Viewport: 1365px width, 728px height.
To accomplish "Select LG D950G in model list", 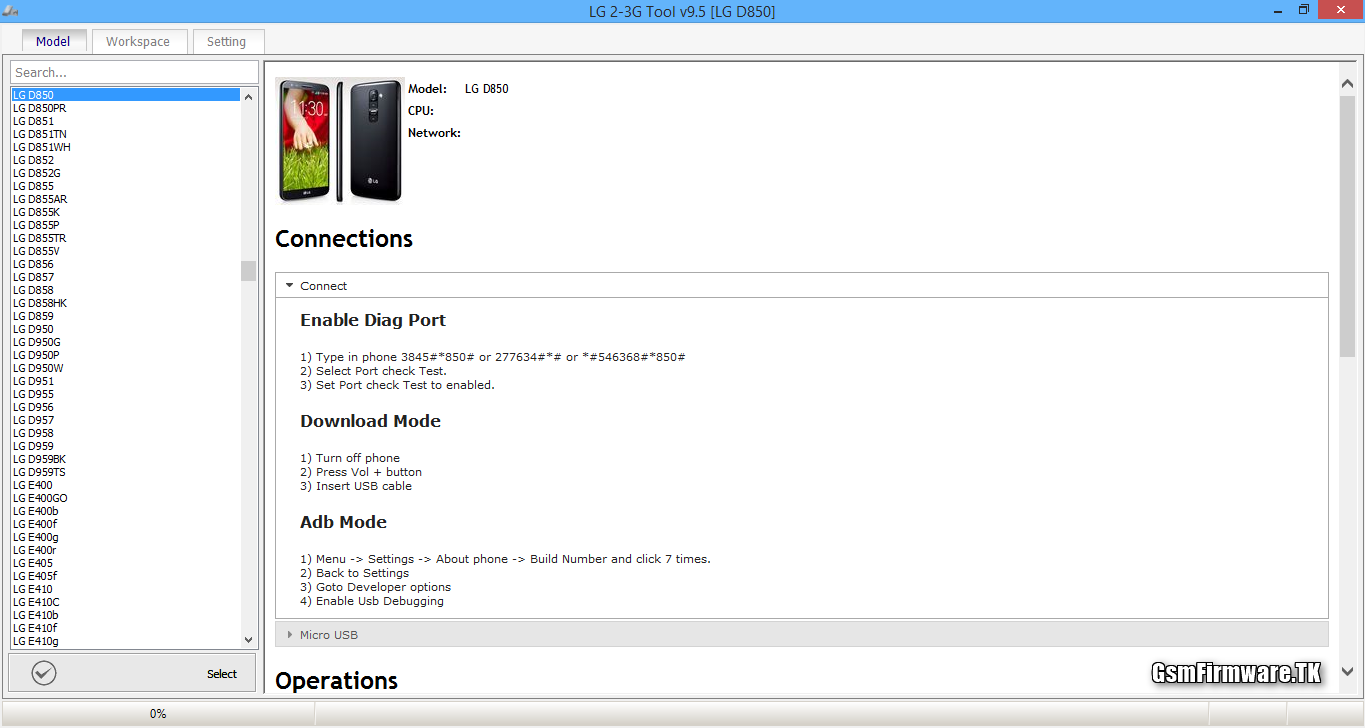I will (x=125, y=342).
